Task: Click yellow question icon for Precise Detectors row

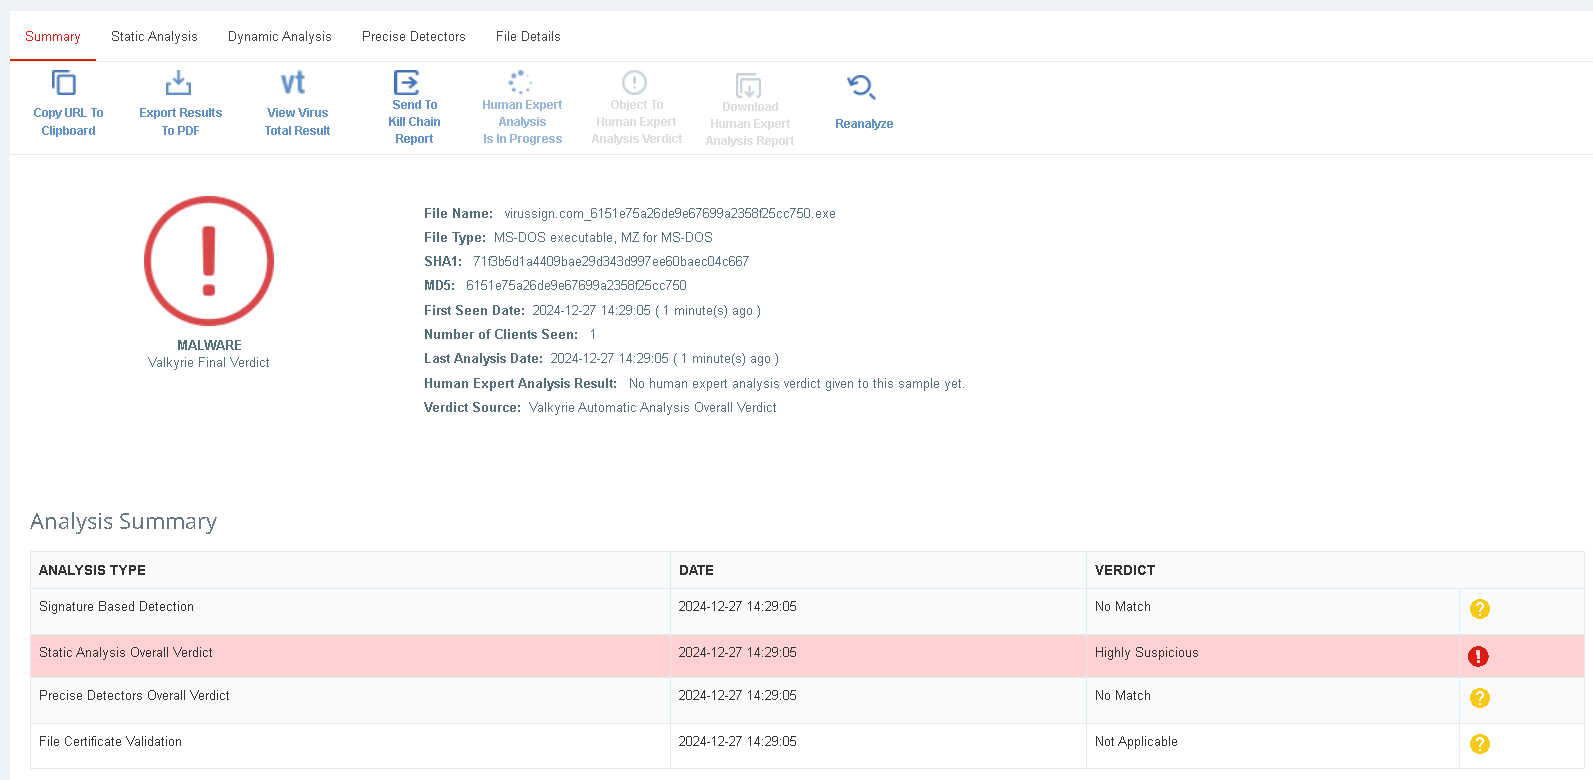Action: 1480,698
